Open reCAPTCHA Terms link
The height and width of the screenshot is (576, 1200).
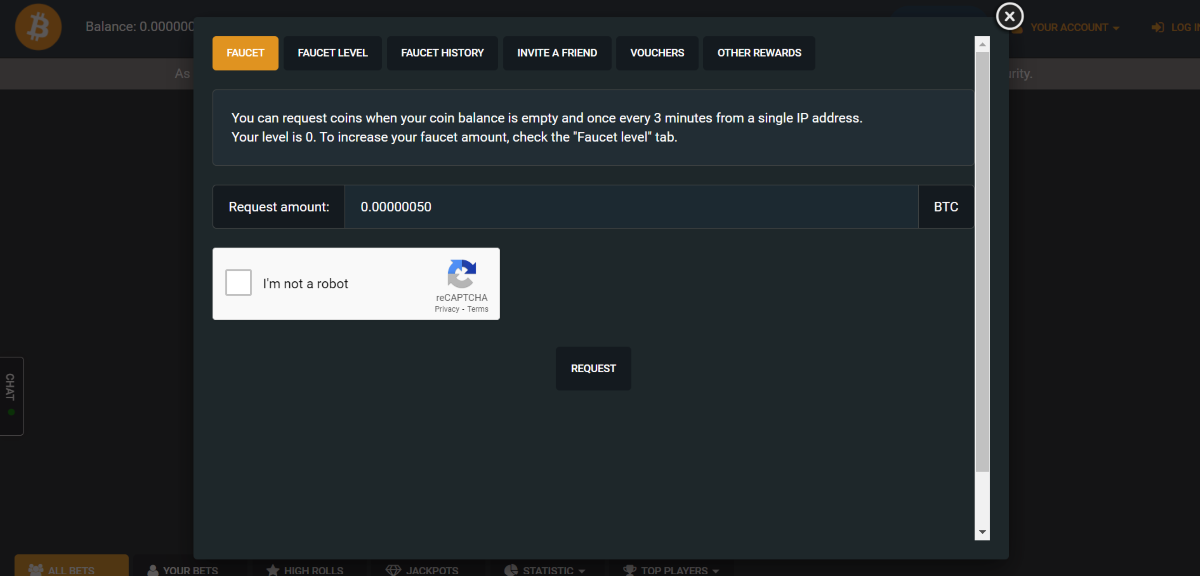pos(478,309)
